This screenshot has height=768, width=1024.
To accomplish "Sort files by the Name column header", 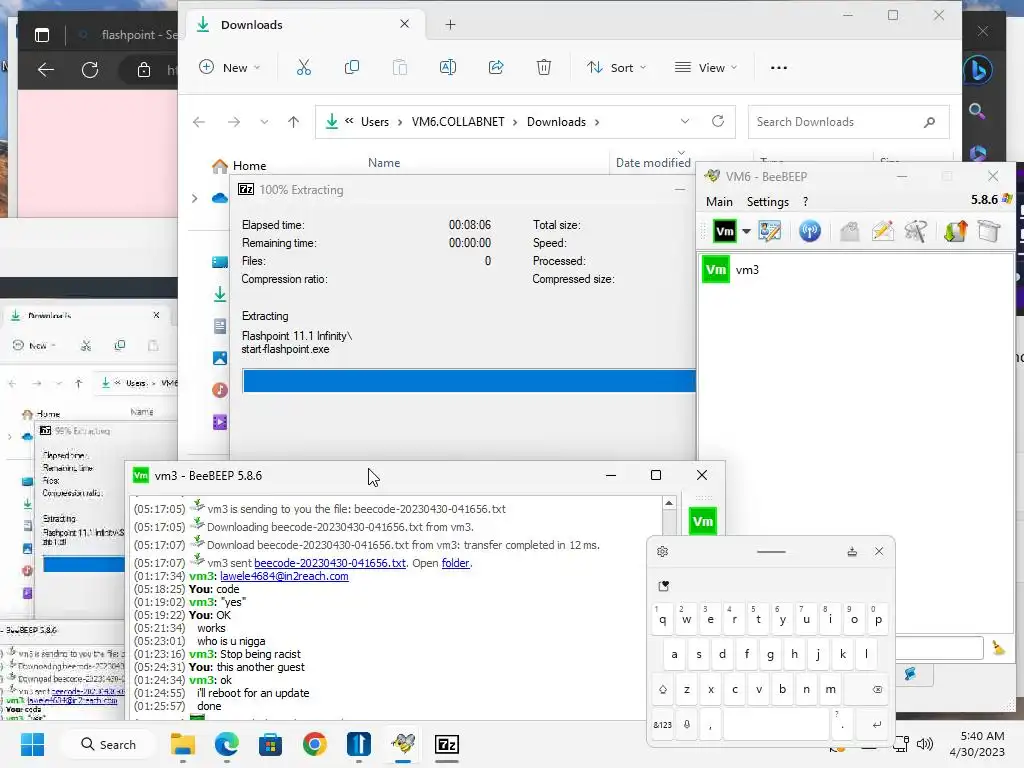I will 384,163.
